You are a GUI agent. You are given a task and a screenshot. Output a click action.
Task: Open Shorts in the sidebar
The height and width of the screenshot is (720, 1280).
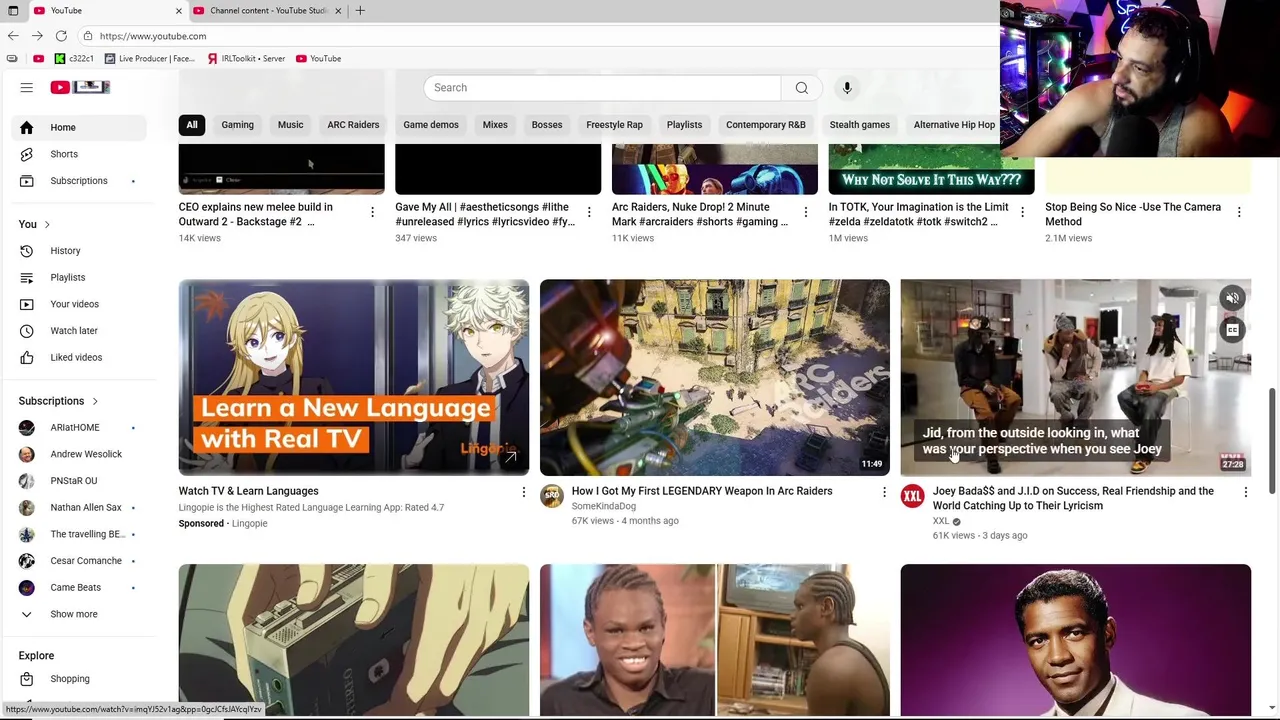coord(80,154)
